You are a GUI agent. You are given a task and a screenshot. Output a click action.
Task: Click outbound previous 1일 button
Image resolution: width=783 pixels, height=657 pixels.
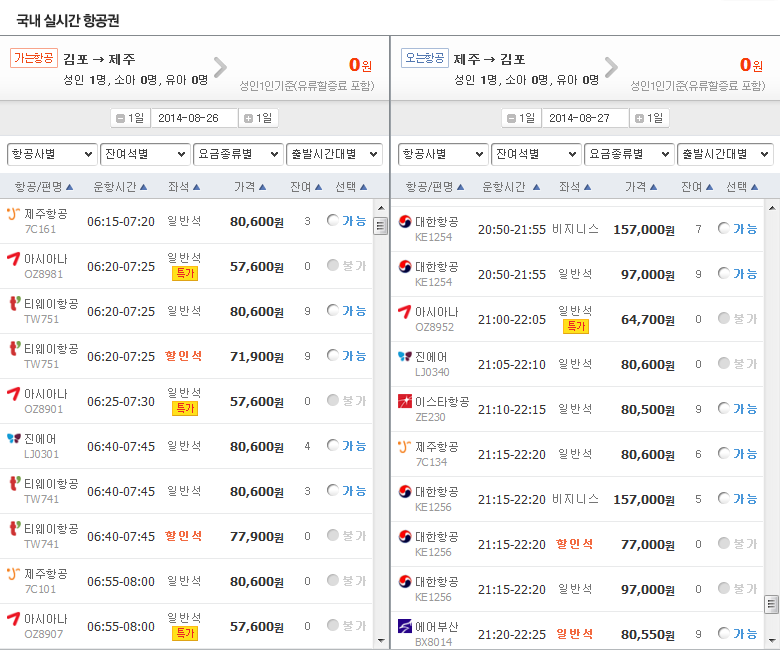[130, 119]
